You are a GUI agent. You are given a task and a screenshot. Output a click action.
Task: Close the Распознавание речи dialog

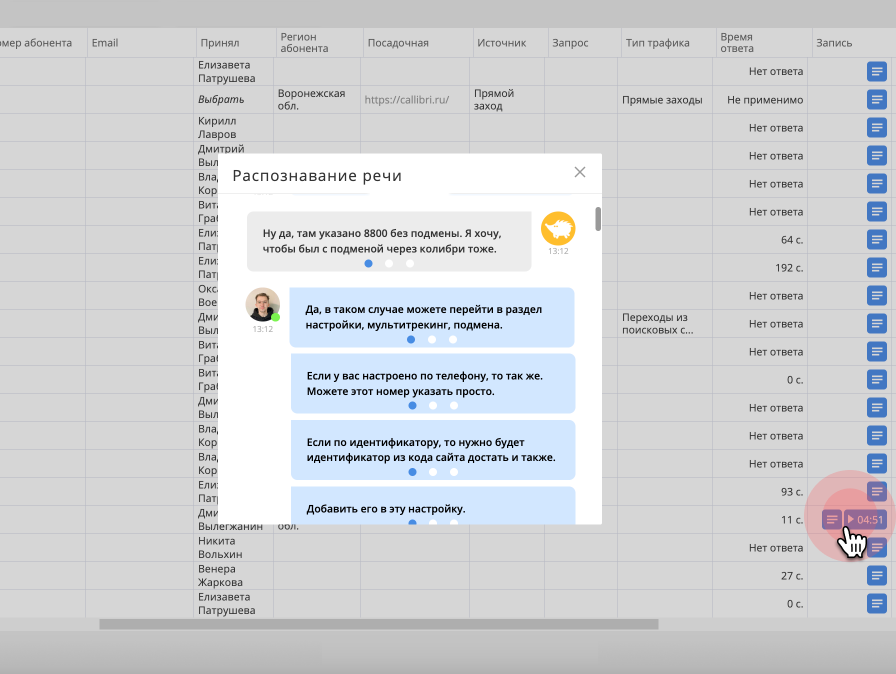[x=579, y=172]
